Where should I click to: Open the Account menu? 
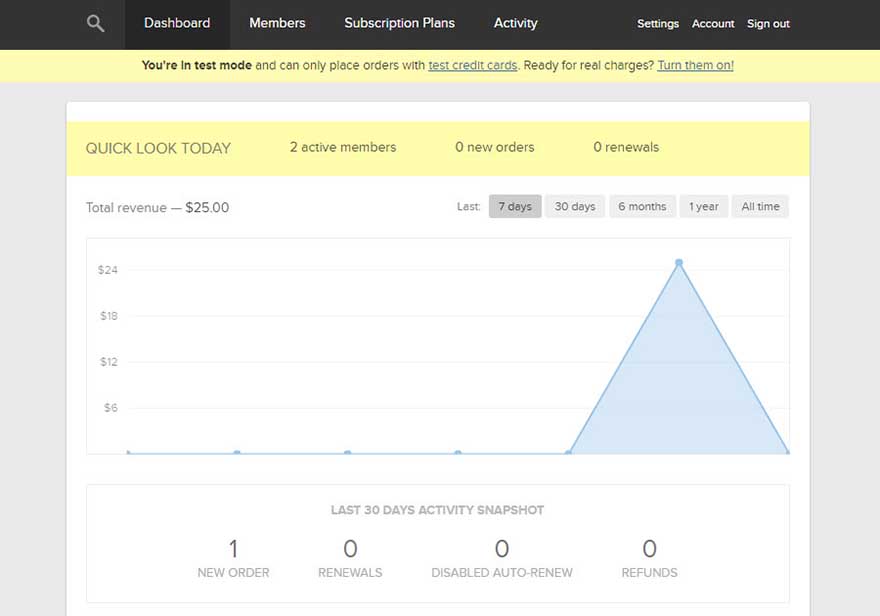coord(713,23)
